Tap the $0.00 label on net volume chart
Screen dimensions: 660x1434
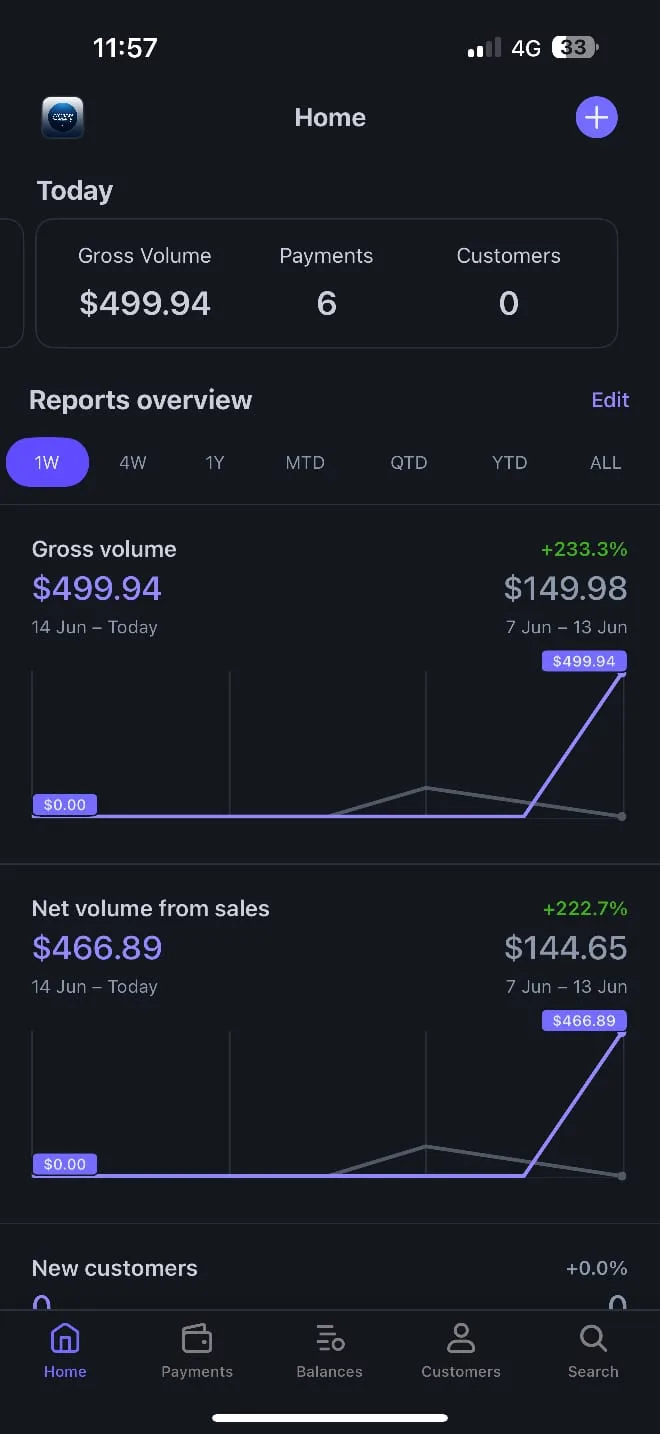tap(65, 1165)
